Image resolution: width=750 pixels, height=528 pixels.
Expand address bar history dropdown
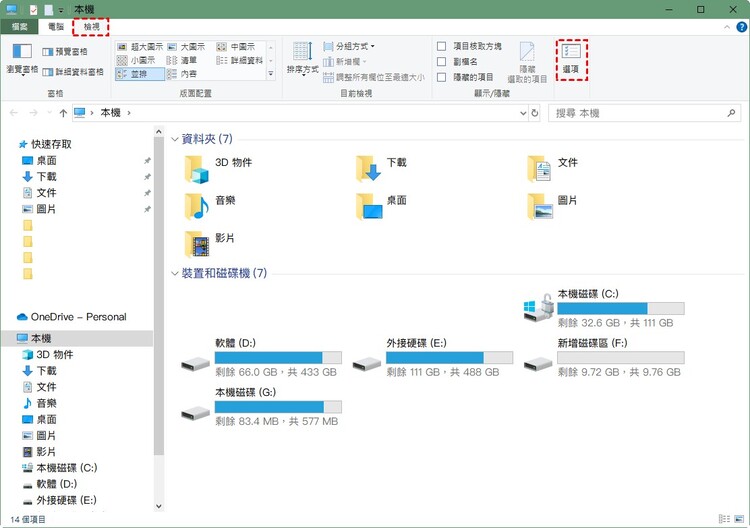tap(523, 113)
